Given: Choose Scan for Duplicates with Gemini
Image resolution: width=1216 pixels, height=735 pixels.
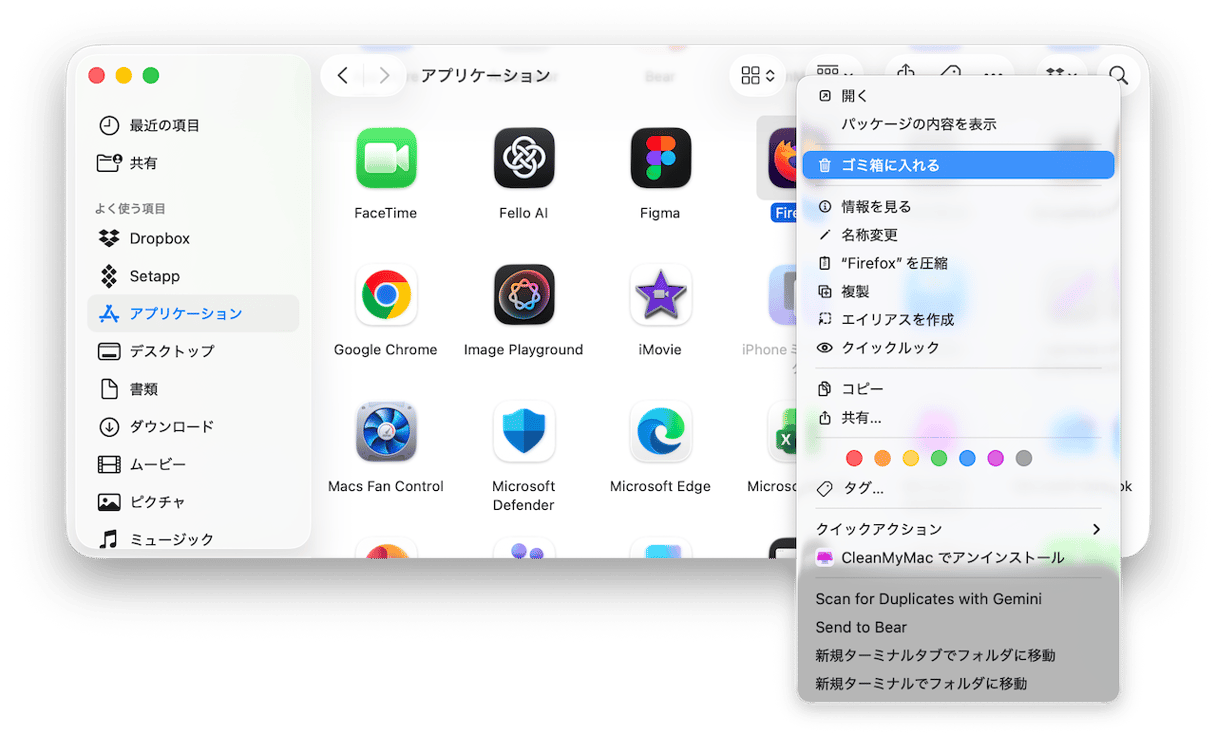Looking at the screenshot, I should [x=958, y=599].
